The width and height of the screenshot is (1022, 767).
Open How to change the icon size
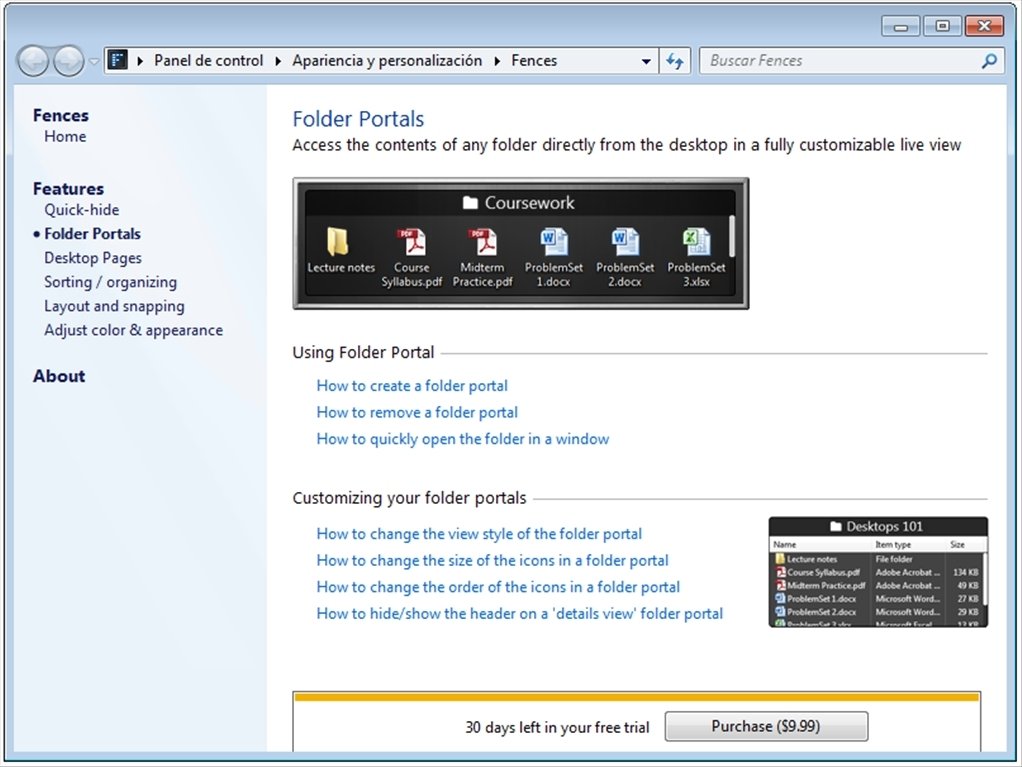pos(493,560)
